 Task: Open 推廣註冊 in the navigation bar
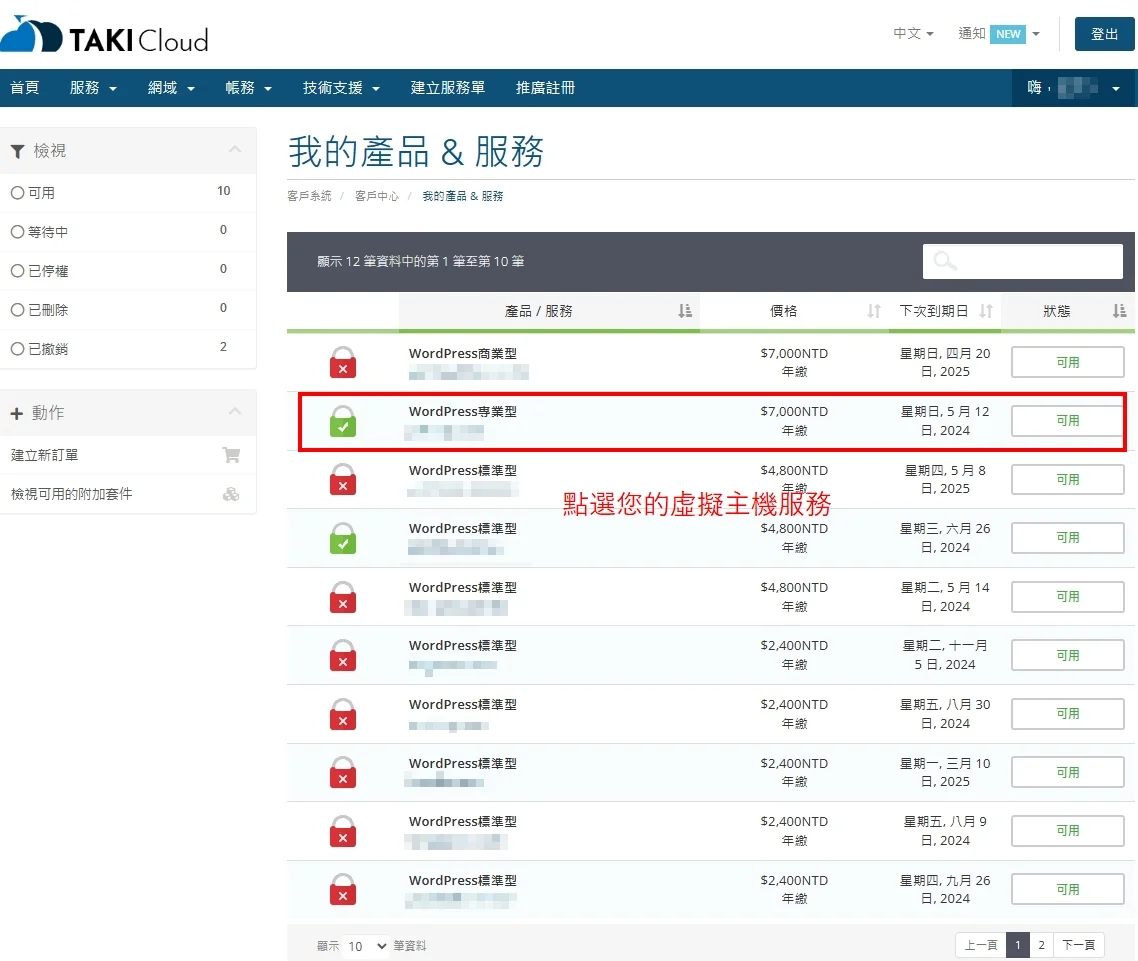pyautogui.click(x=545, y=88)
